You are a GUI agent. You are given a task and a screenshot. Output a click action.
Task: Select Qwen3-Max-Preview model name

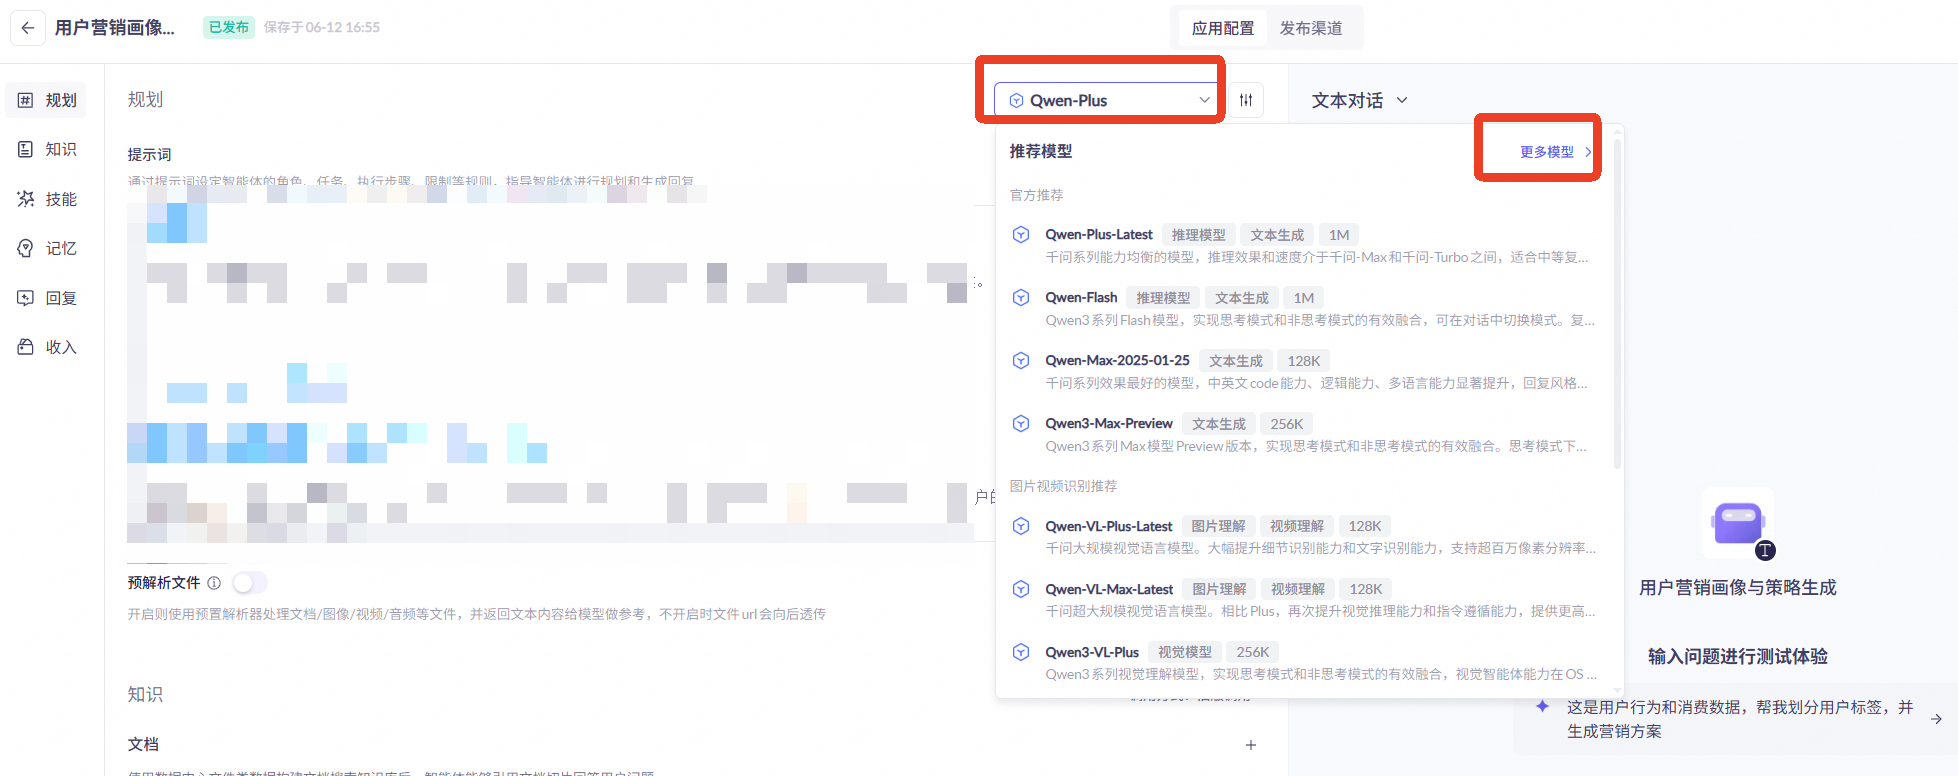tap(1109, 423)
